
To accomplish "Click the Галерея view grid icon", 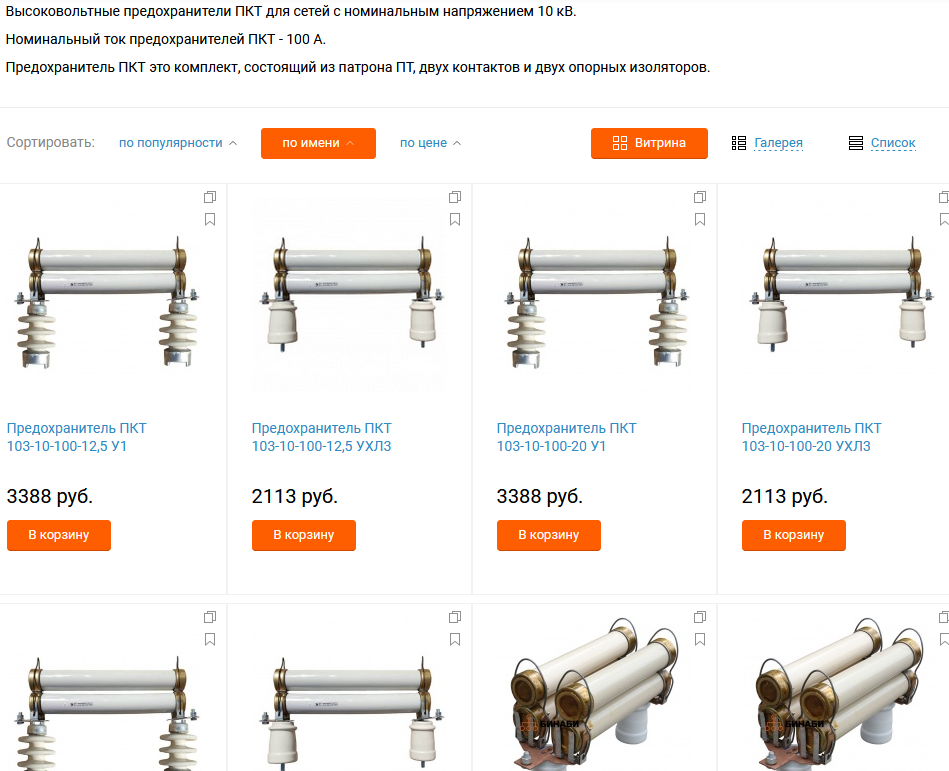I will [738, 143].
